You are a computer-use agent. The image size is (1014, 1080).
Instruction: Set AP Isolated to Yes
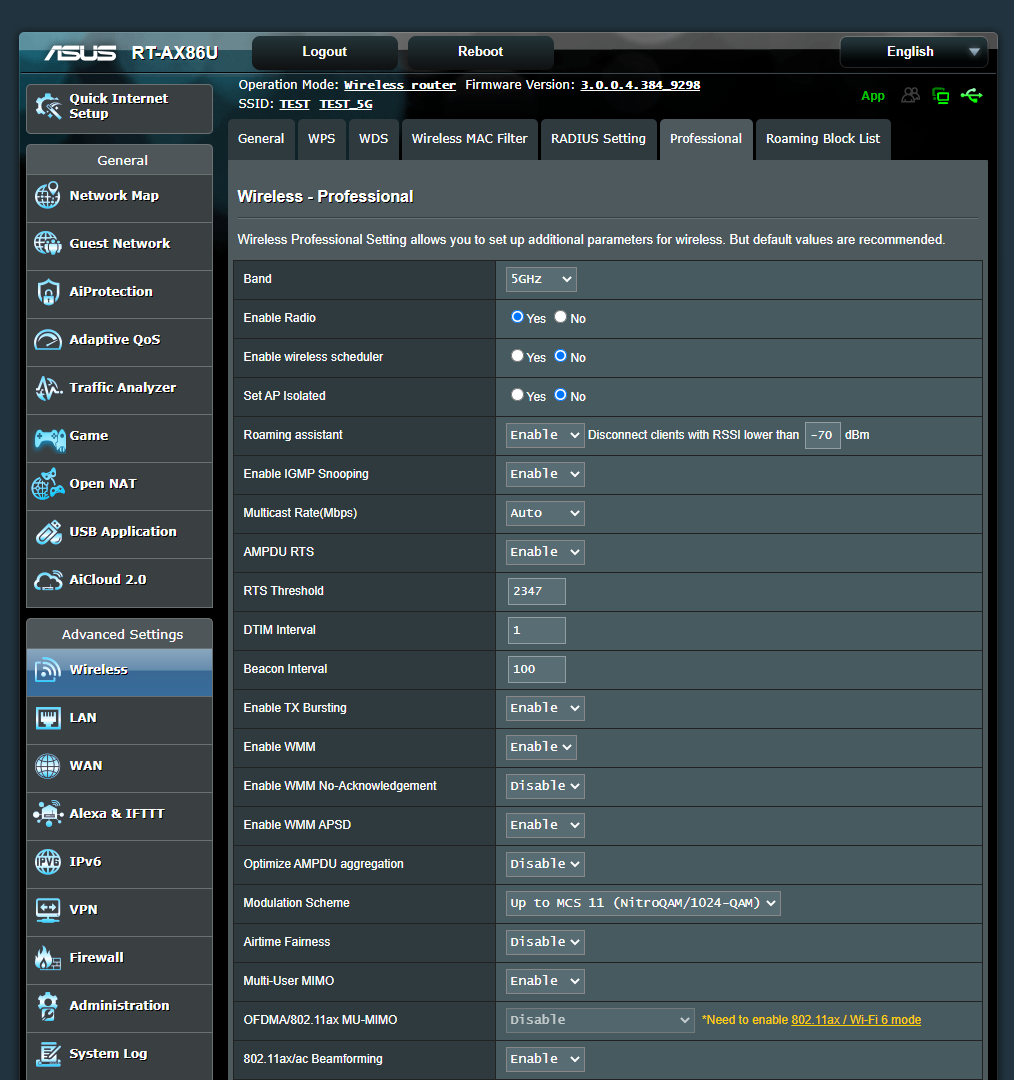(517, 395)
